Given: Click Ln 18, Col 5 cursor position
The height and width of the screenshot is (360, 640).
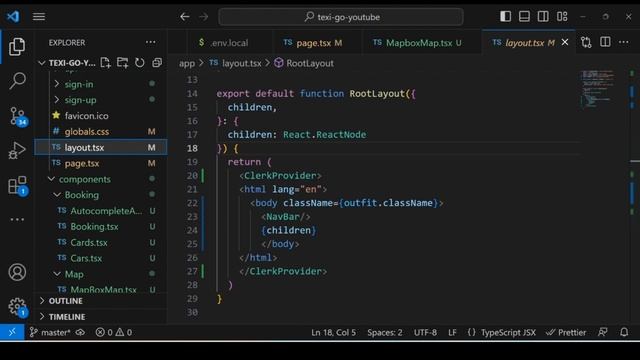Looking at the screenshot, I should coord(333,333).
